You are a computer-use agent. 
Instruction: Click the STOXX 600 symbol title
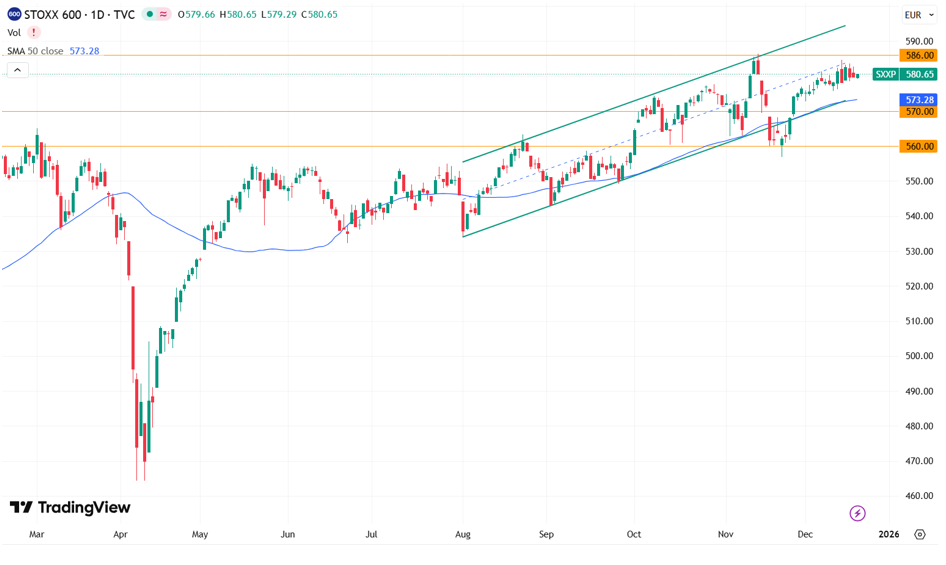click(79, 15)
